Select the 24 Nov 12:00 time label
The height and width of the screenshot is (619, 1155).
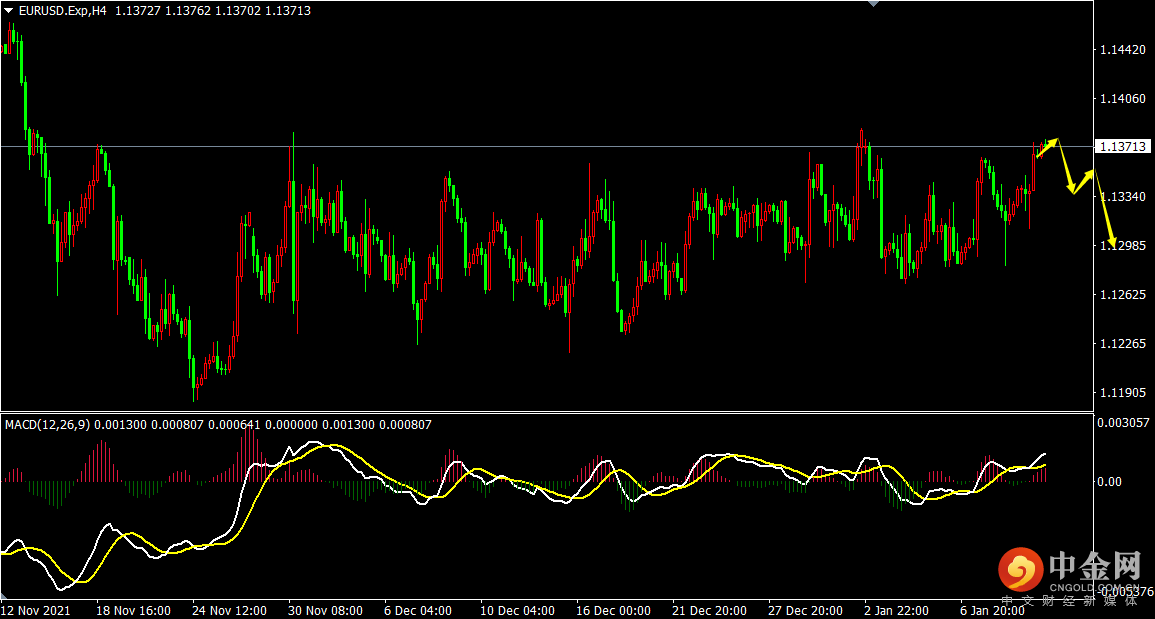tap(229, 610)
